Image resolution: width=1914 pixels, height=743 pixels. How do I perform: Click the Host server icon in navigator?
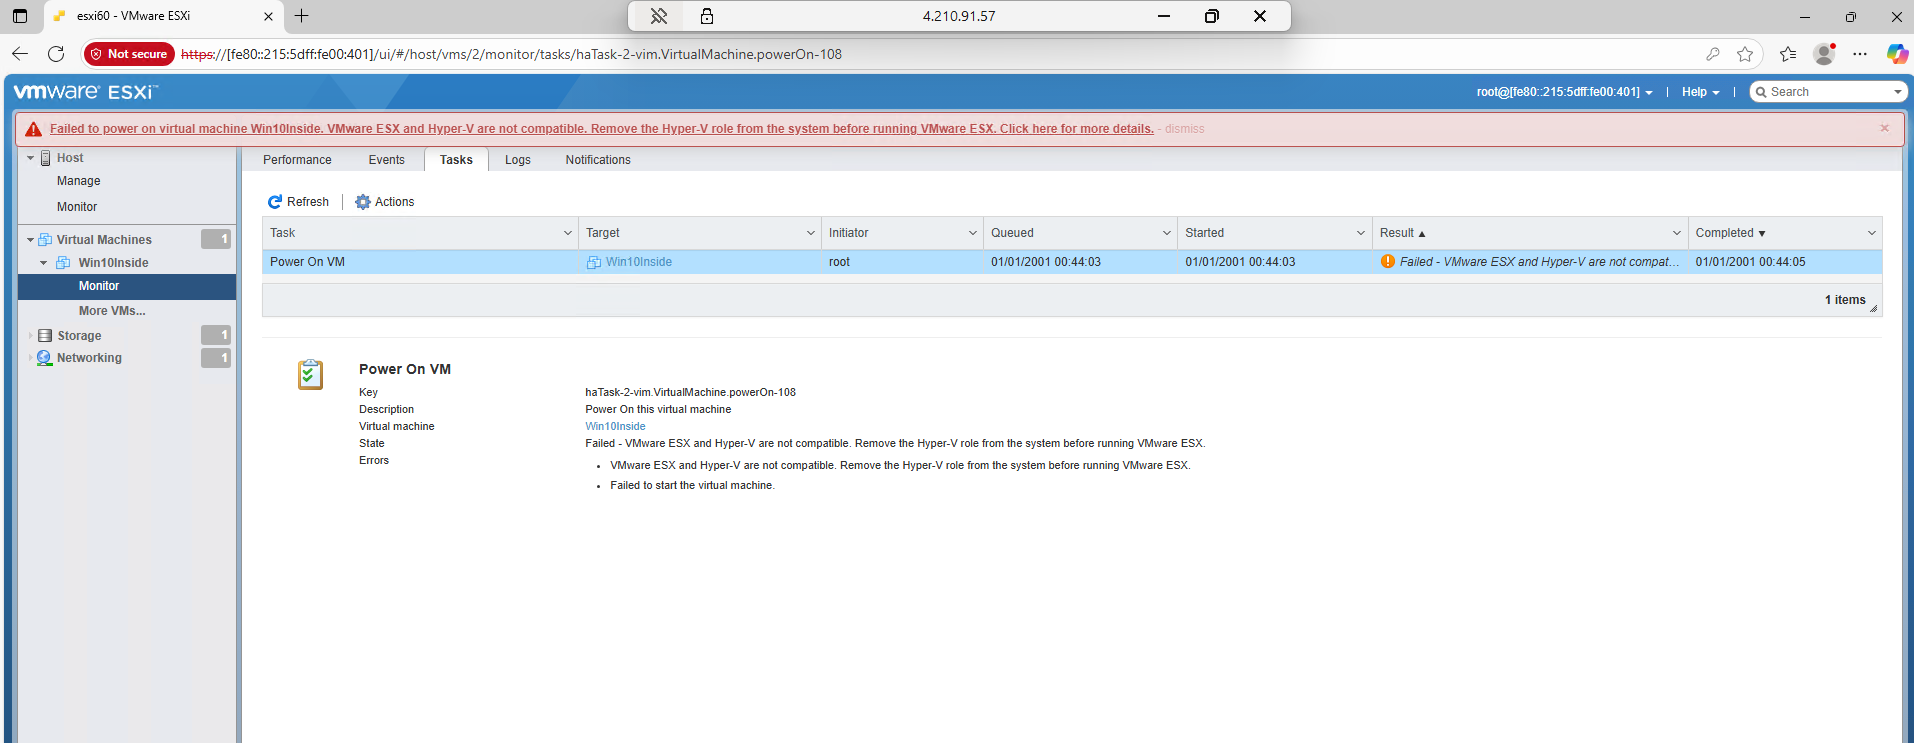[46, 158]
